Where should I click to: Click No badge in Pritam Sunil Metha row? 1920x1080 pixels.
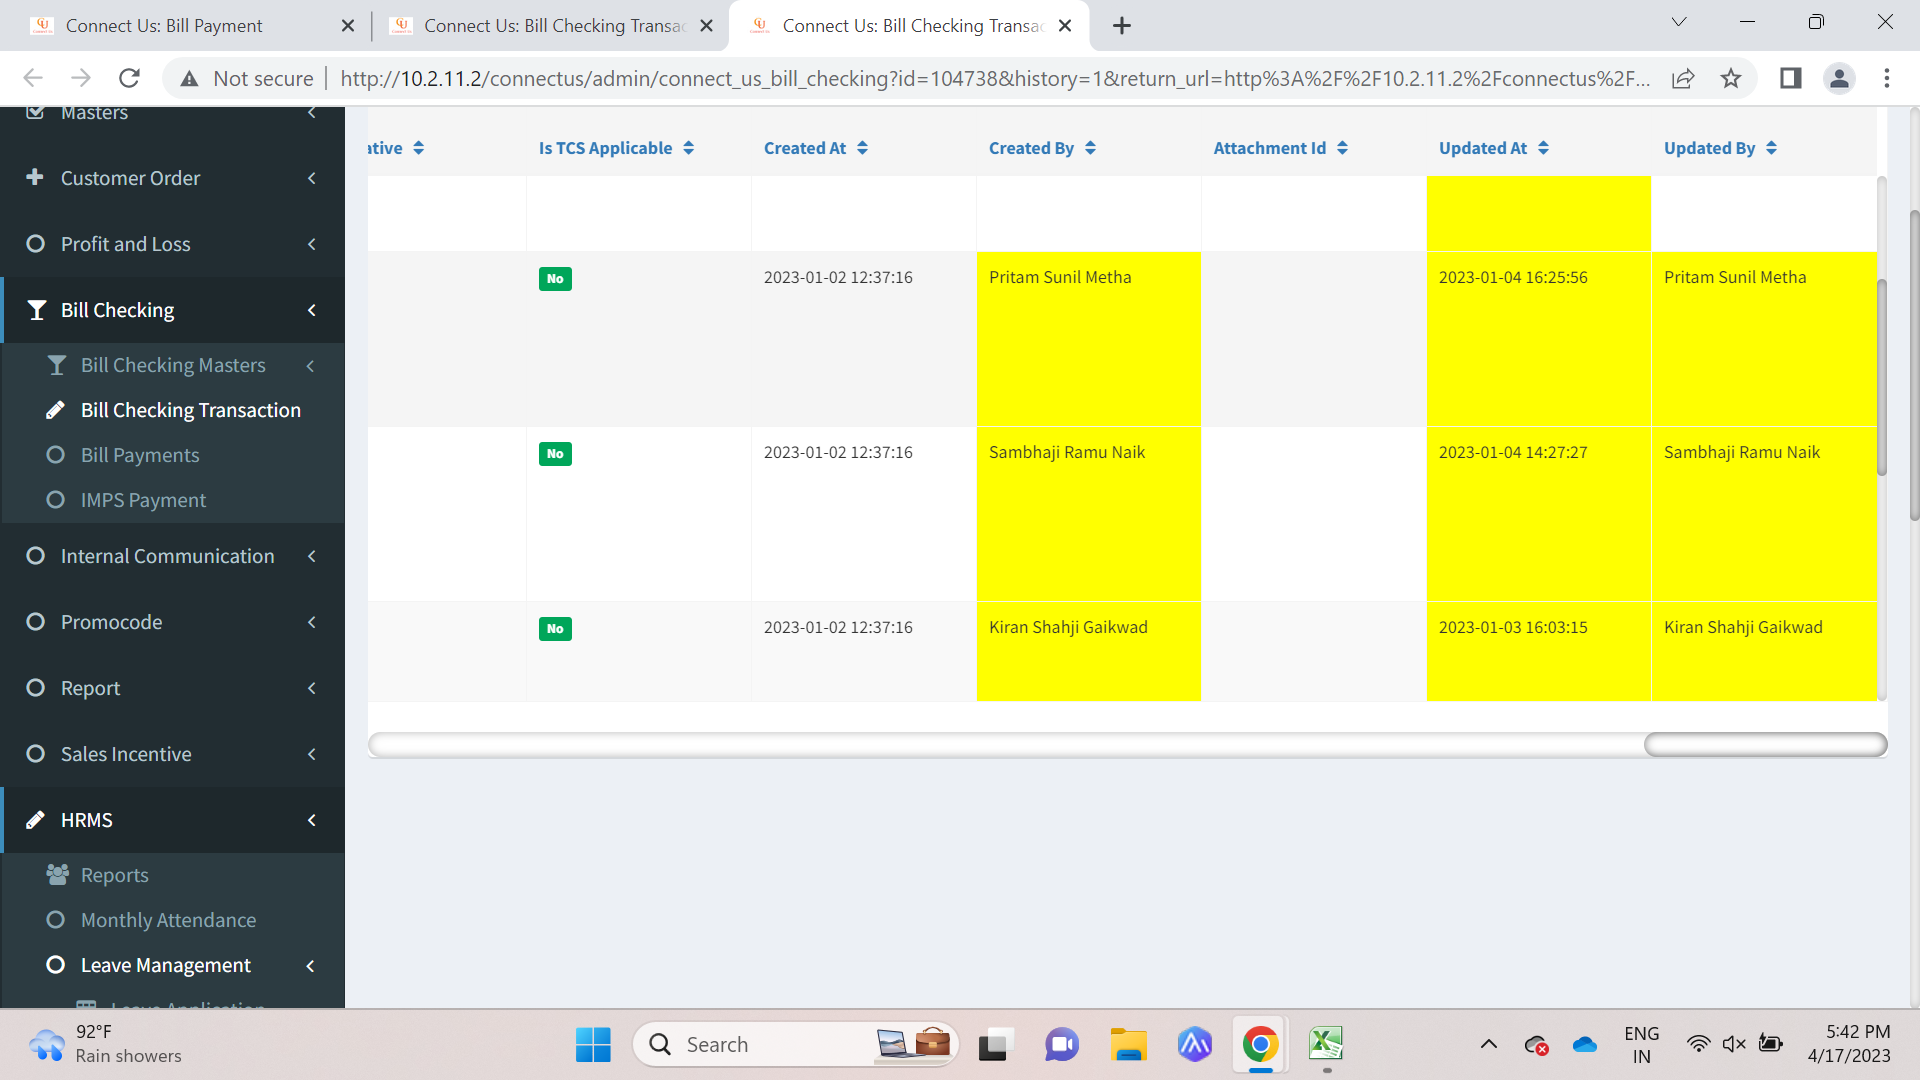(x=555, y=279)
